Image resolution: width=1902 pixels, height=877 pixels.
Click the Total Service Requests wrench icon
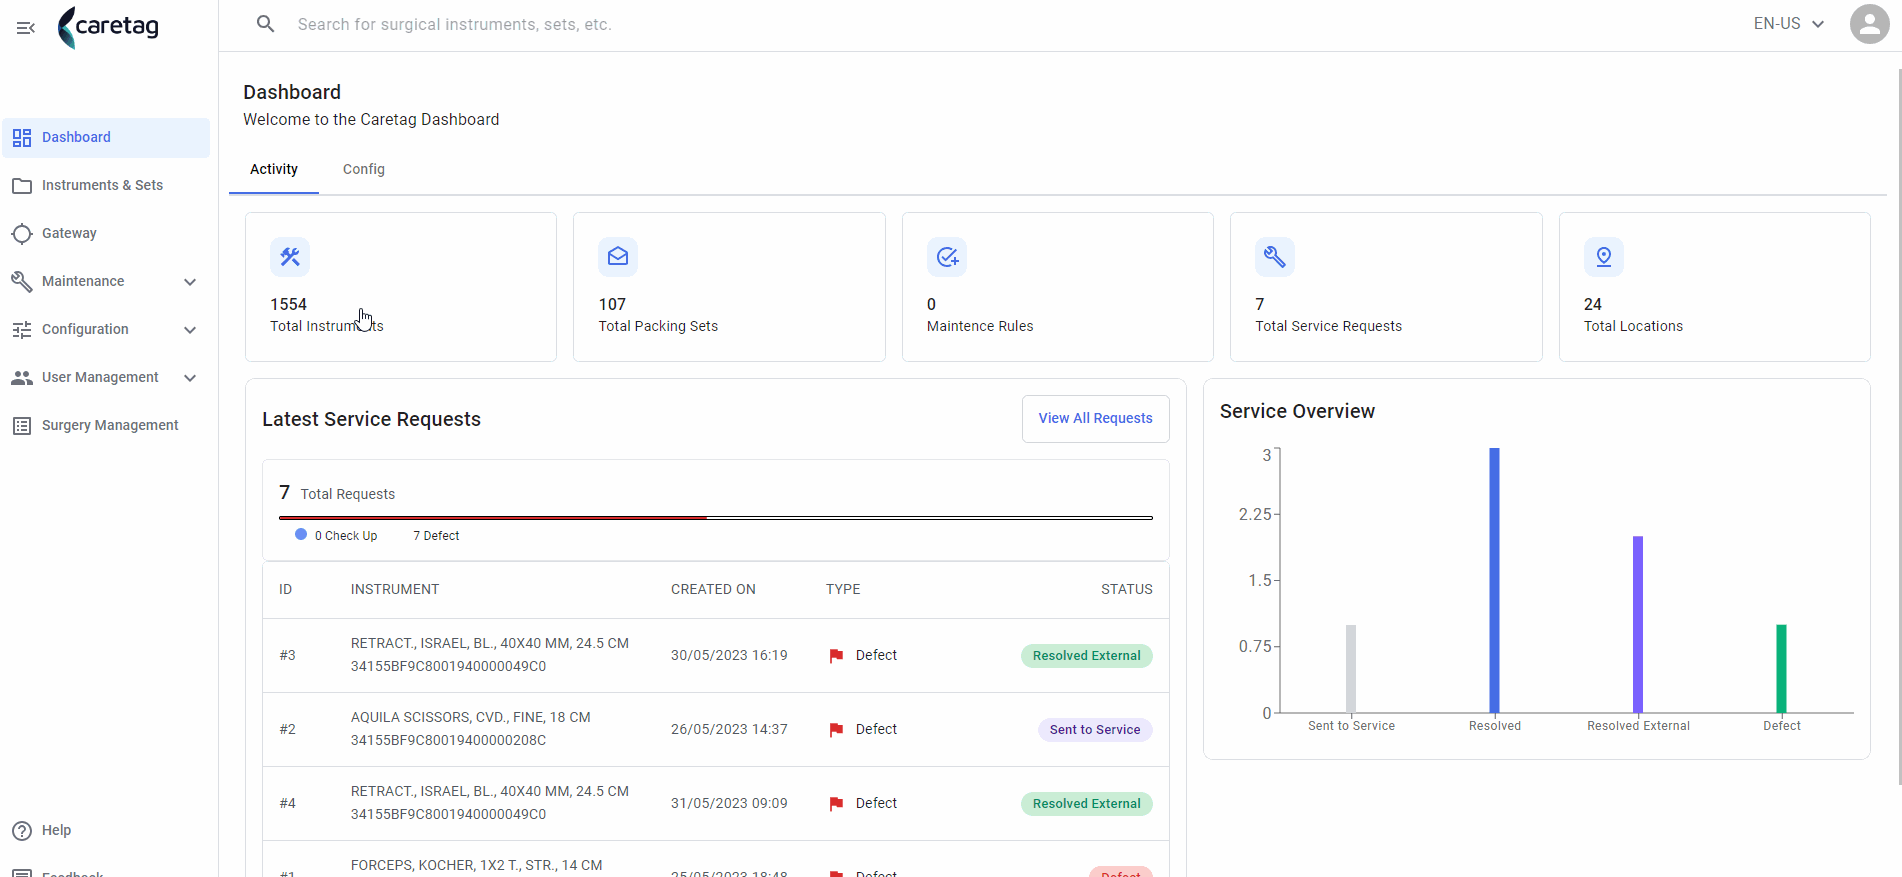click(1275, 257)
